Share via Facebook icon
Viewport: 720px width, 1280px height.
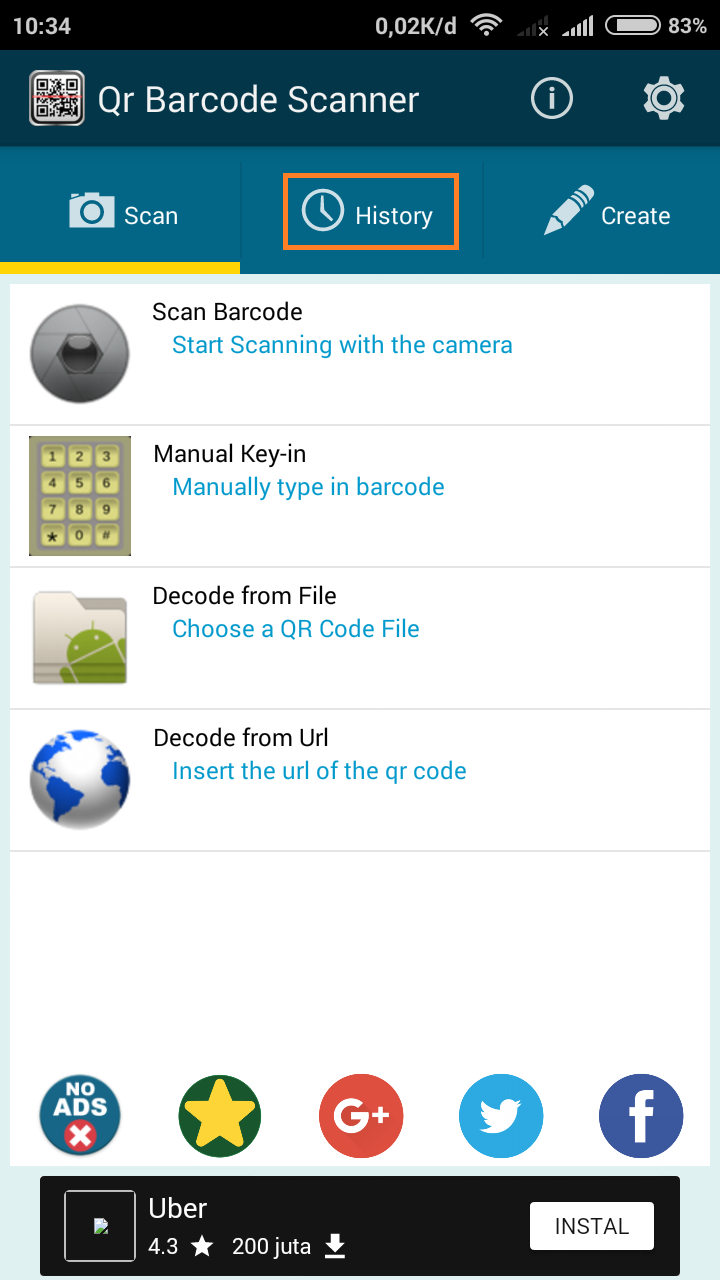[x=640, y=1116]
